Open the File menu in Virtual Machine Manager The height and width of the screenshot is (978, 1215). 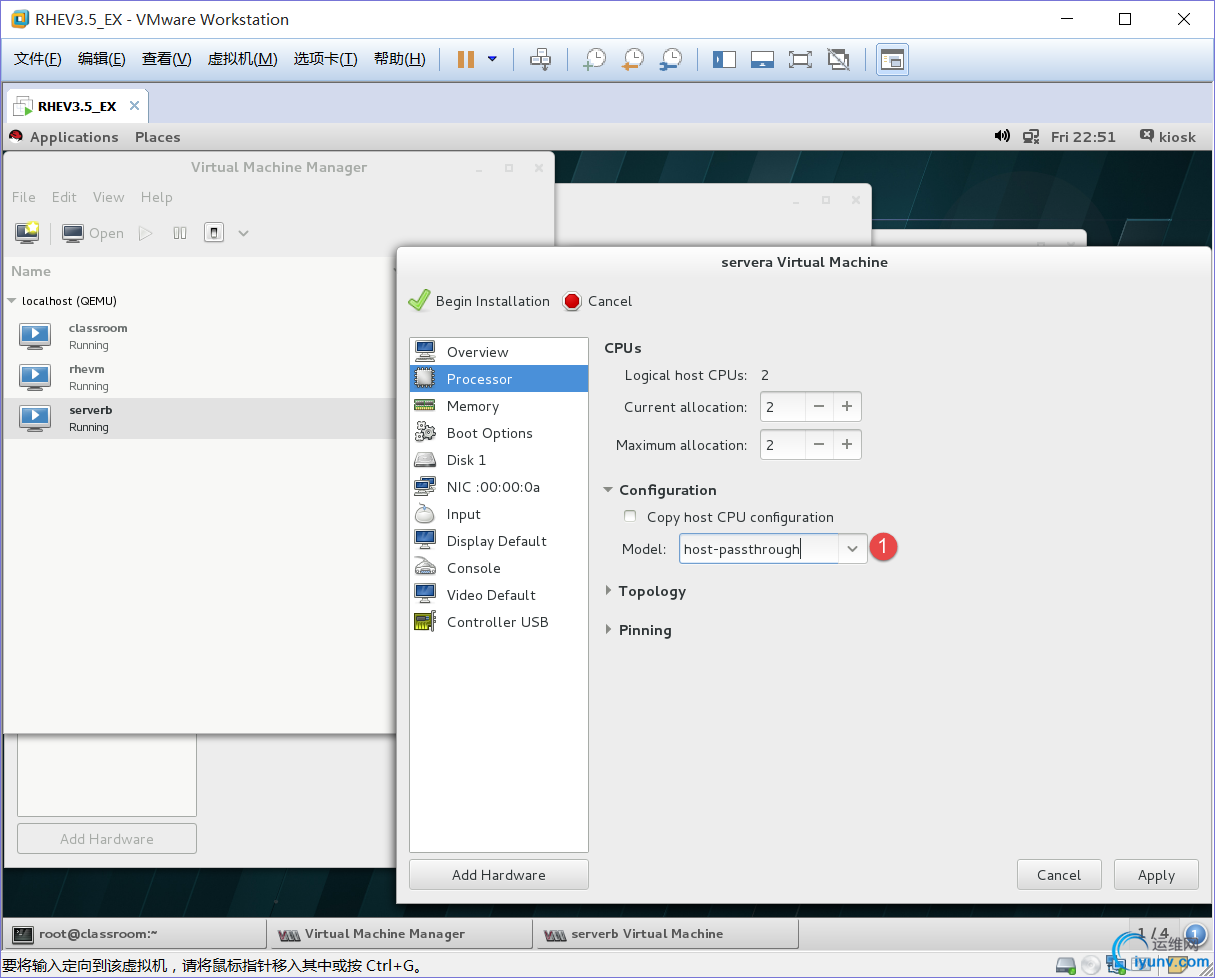point(23,197)
